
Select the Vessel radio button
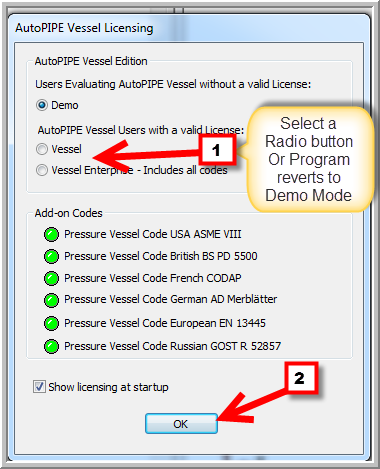click(42, 149)
